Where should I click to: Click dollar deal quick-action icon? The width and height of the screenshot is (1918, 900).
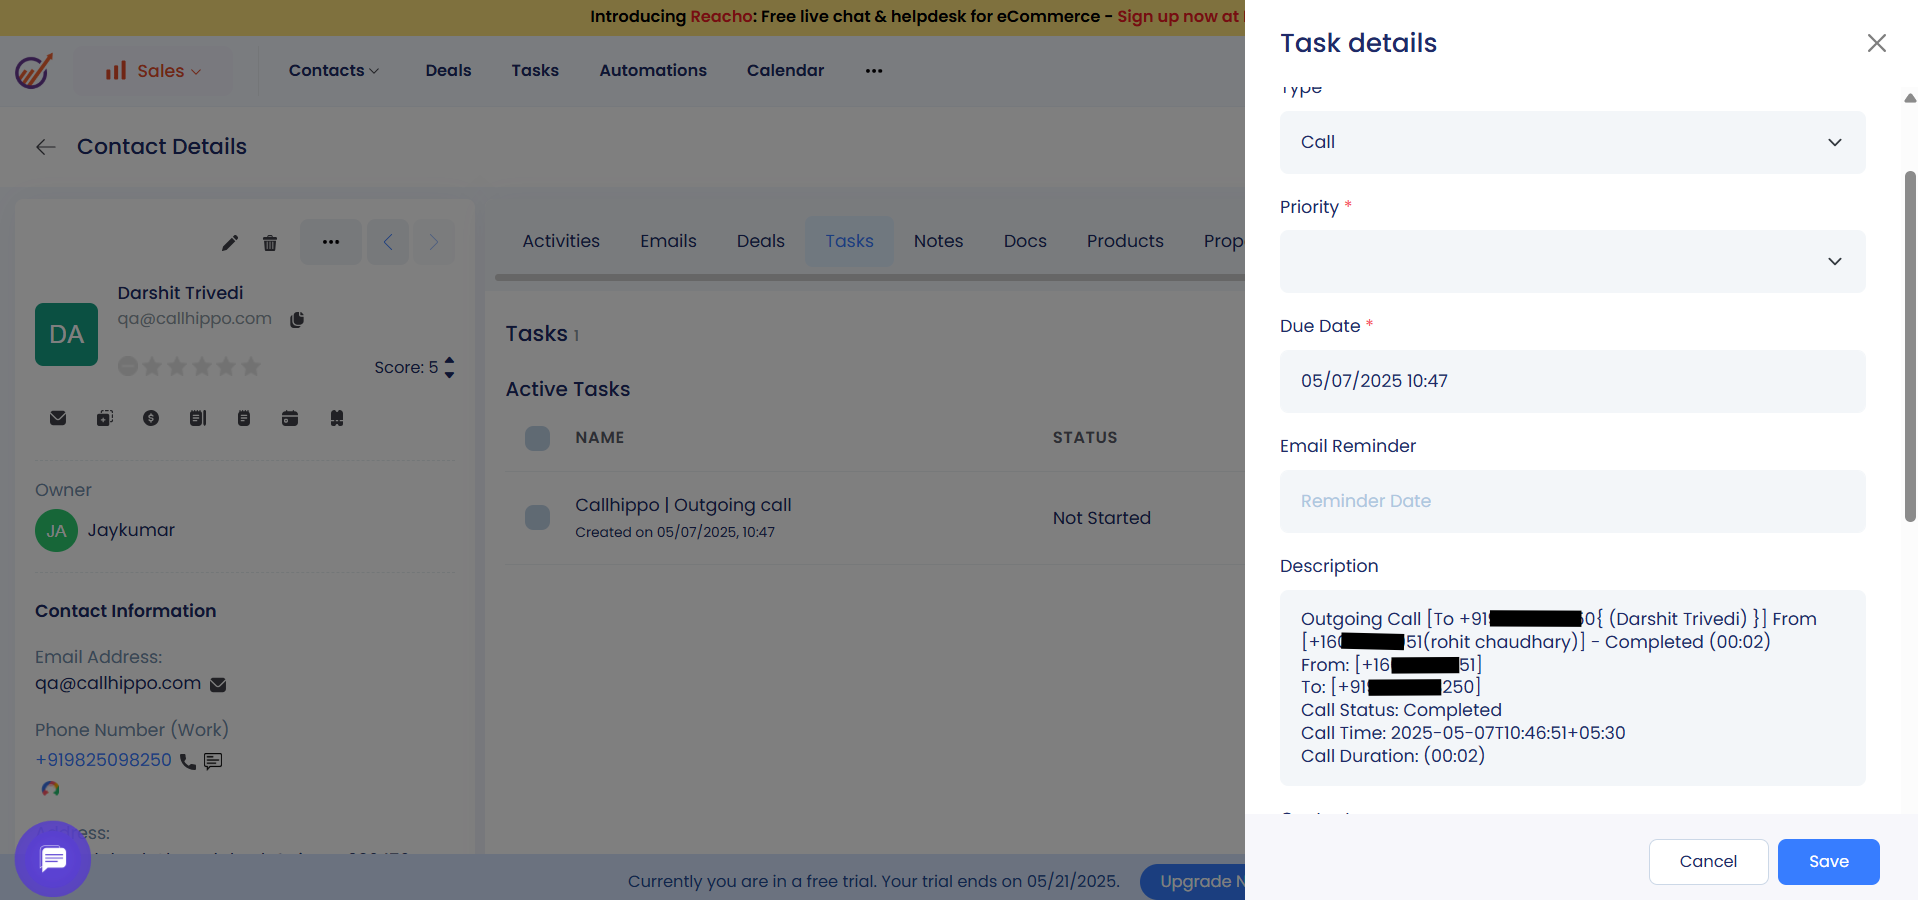point(151,418)
